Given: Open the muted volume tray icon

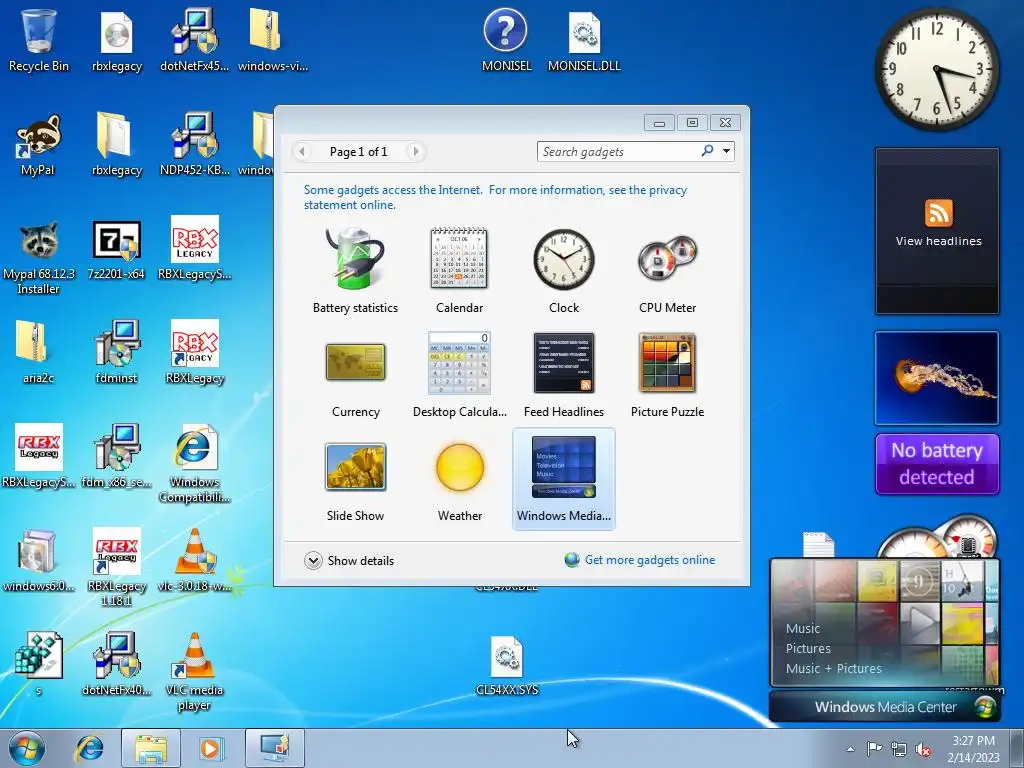Looking at the screenshot, I should click(923, 749).
